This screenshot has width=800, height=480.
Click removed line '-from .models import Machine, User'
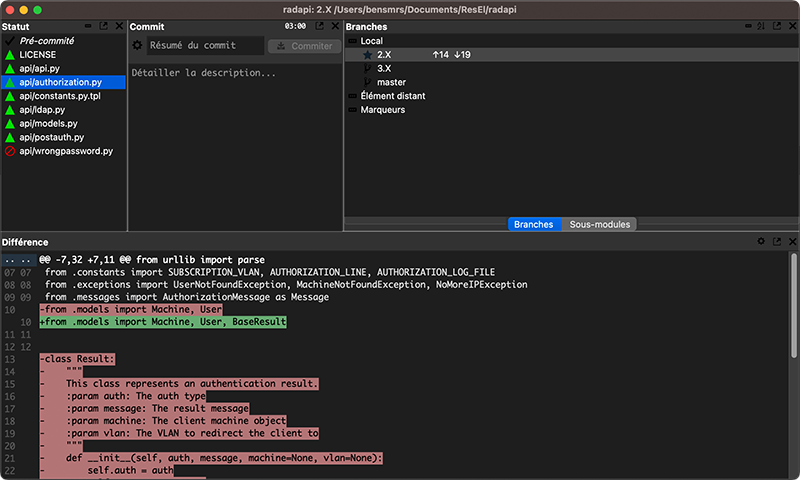[x=131, y=309]
